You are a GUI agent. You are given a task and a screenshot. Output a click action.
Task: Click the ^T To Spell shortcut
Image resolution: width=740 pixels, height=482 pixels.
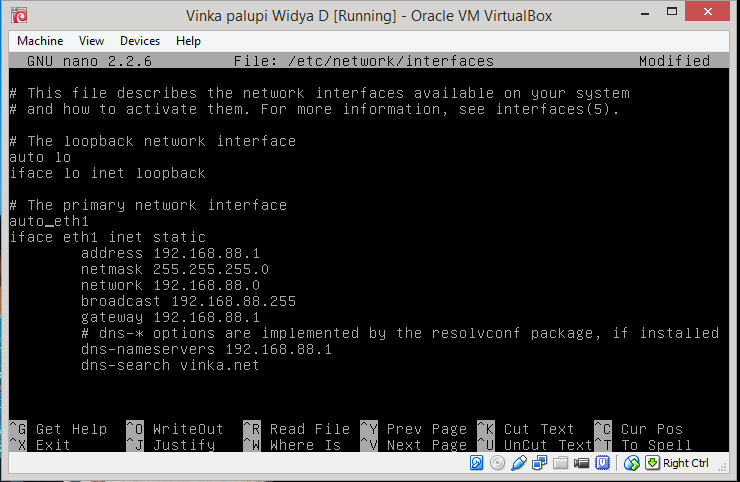[x=643, y=445]
